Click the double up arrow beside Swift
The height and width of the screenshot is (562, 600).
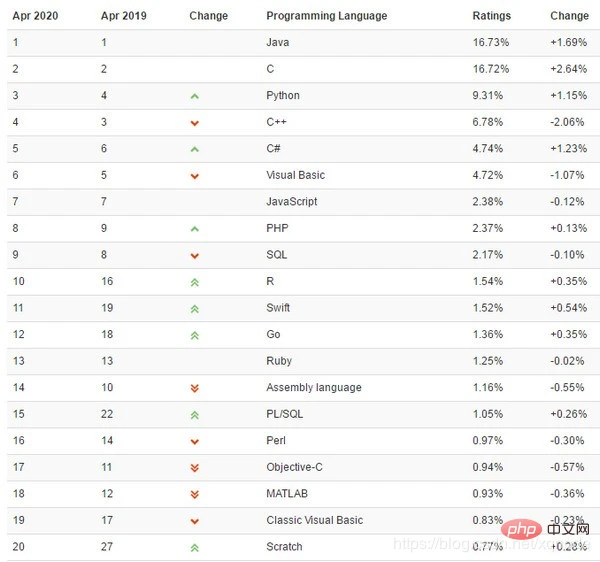click(195, 308)
